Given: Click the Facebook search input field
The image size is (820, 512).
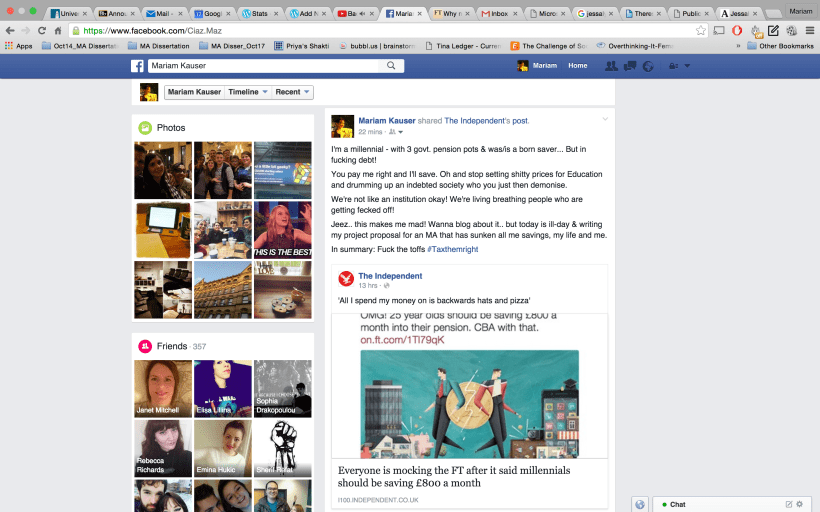Looking at the screenshot, I should pyautogui.click(x=265, y=65).
